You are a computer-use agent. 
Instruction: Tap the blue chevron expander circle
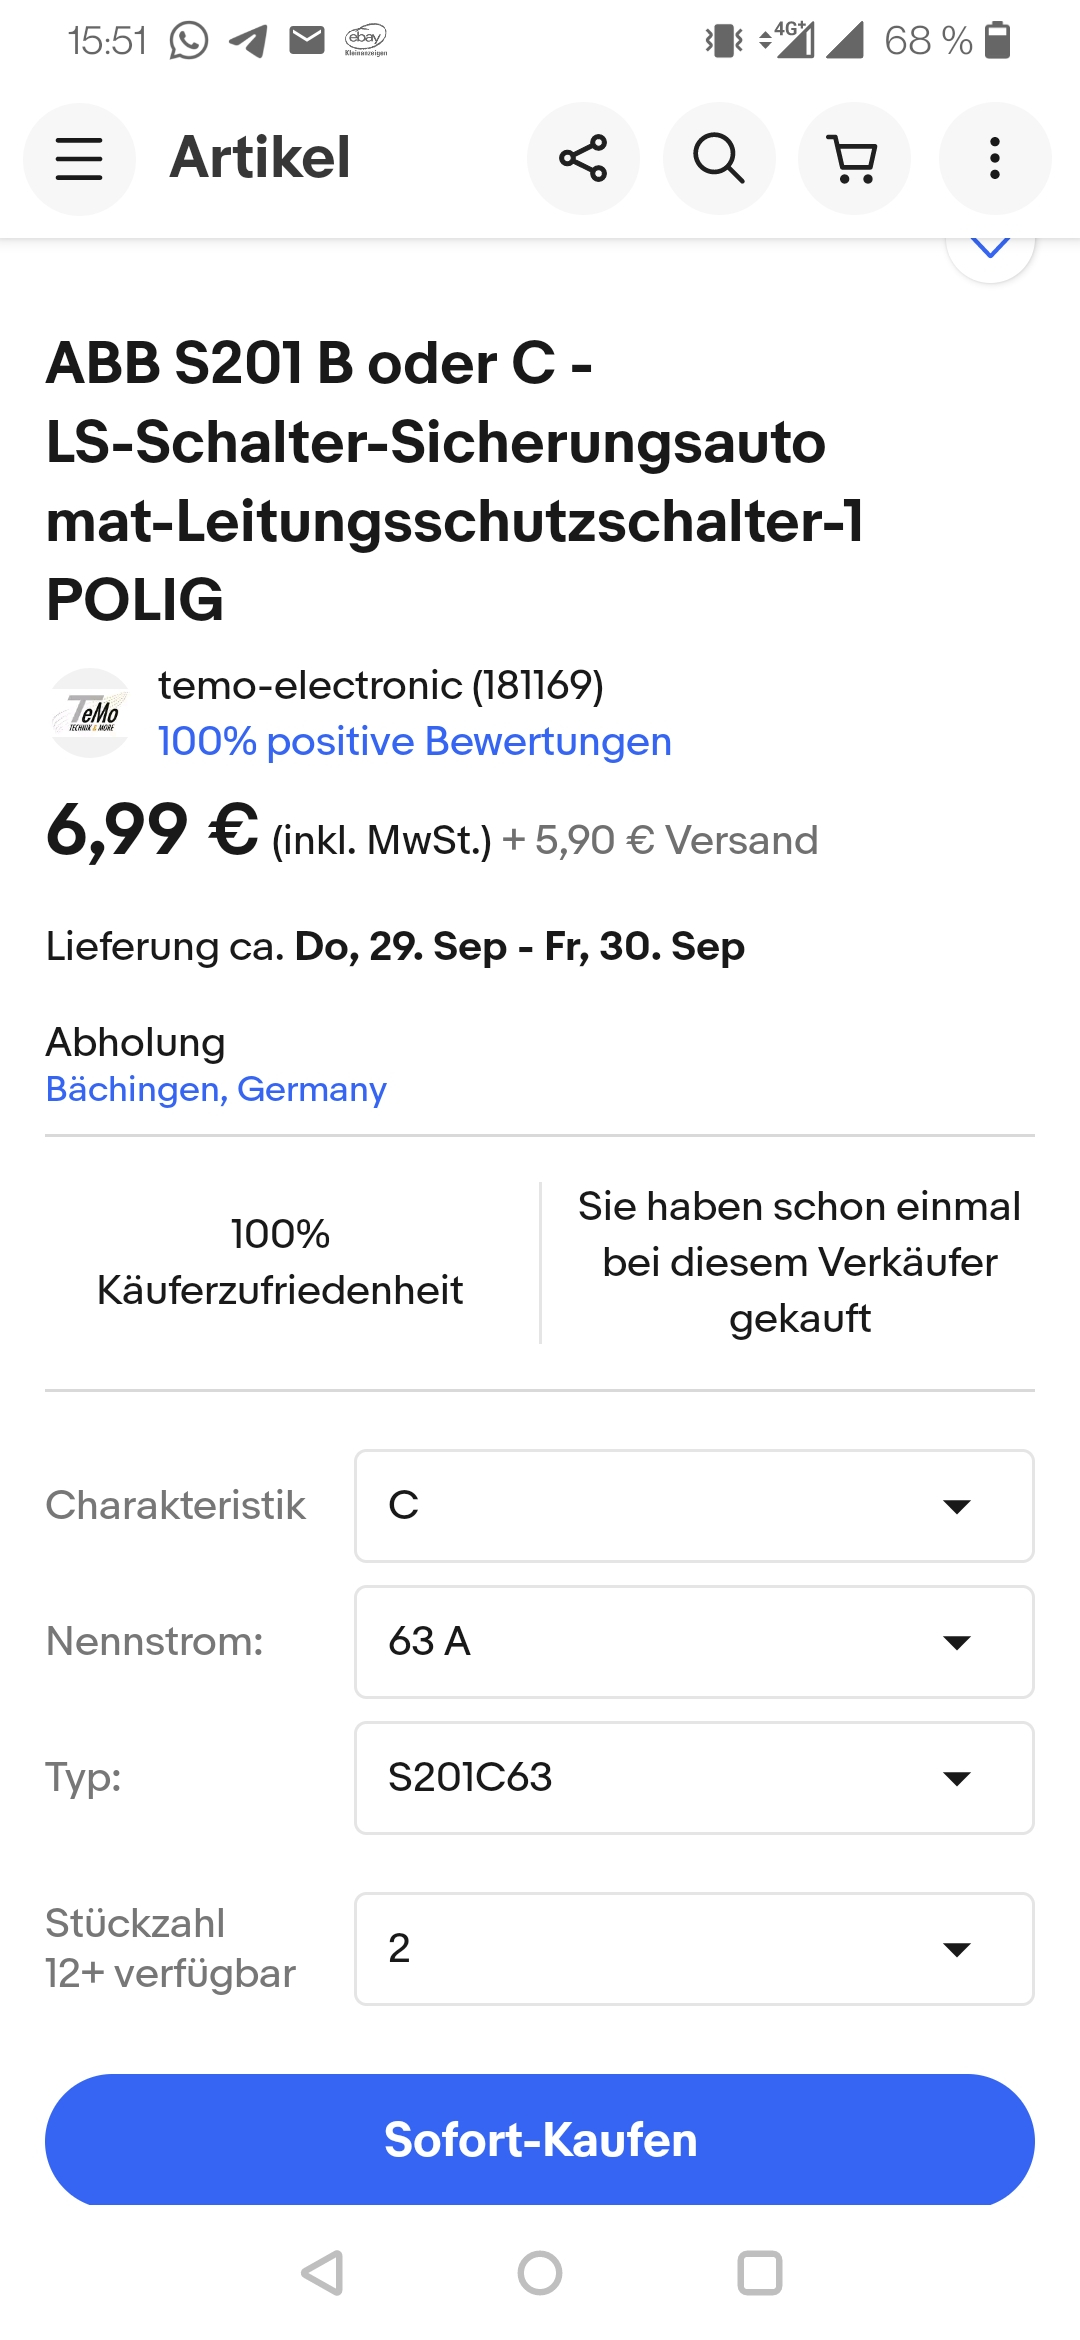990,250
